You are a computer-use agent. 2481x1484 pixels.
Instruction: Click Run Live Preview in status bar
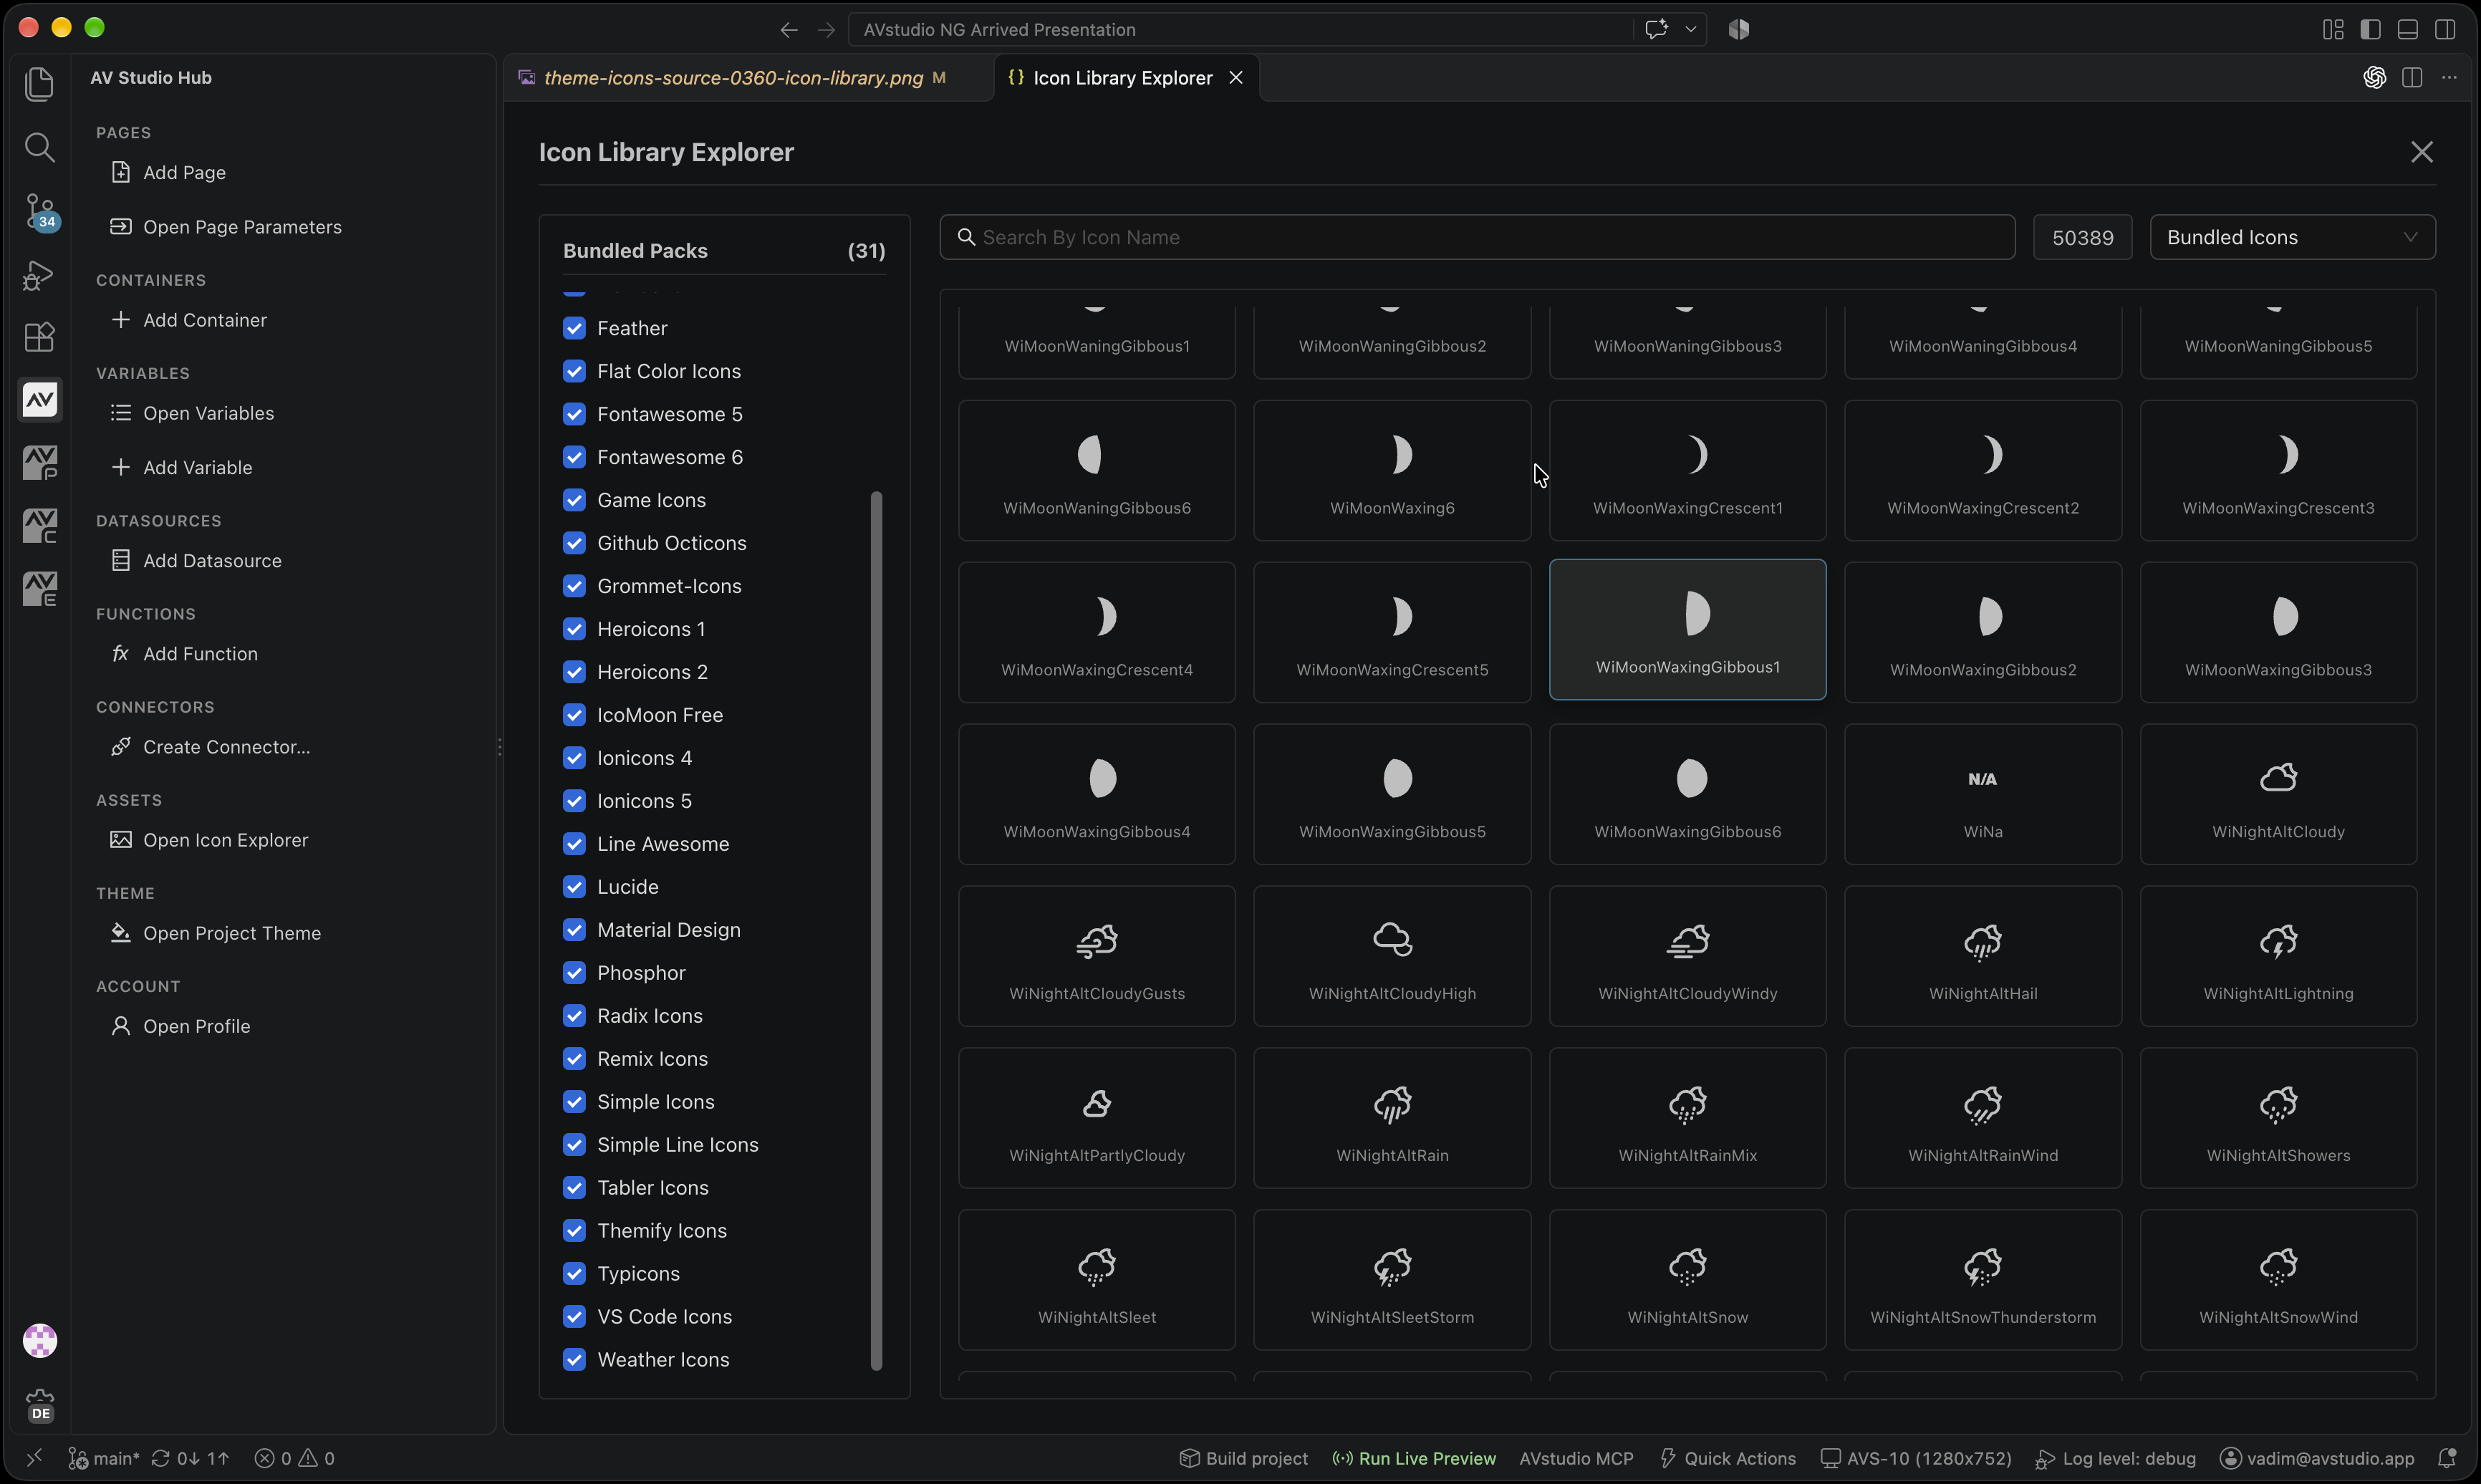click(1414, 1458)
